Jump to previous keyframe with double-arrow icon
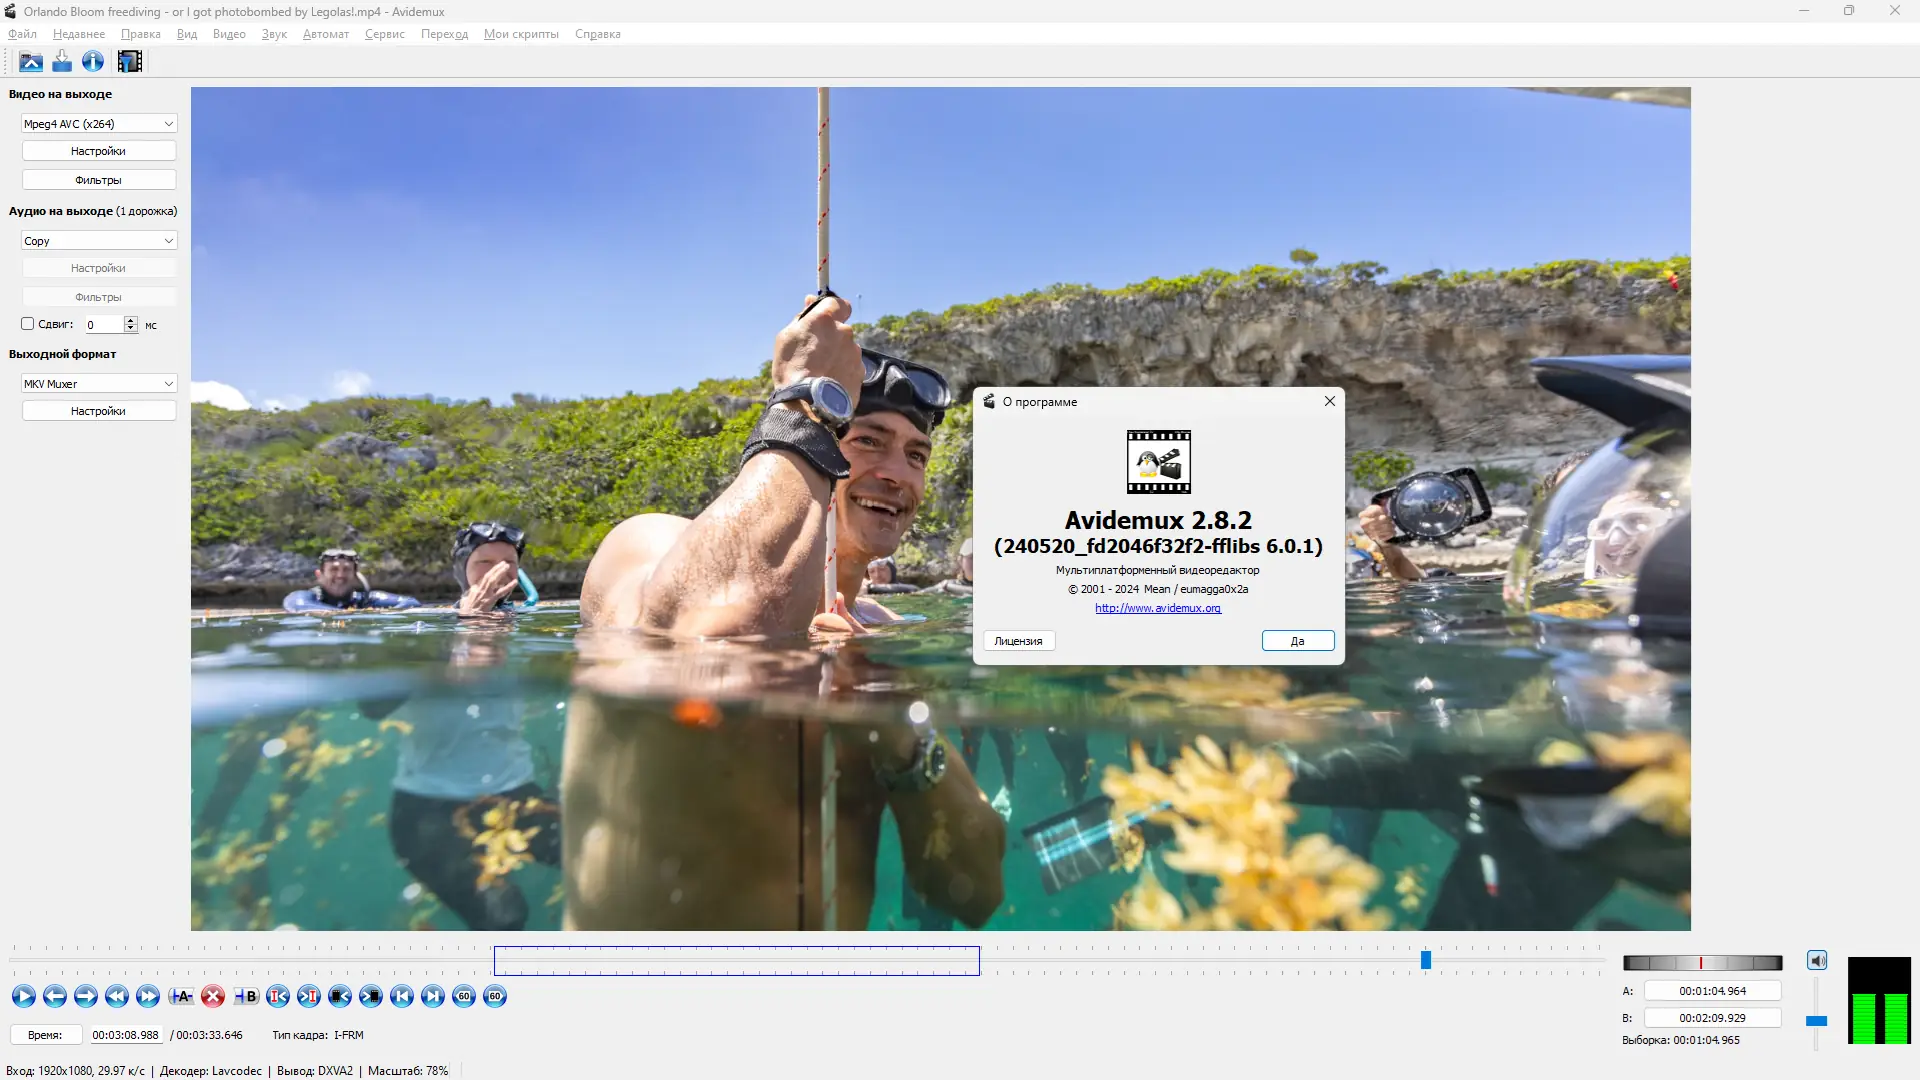1920x1080 pixels. point(117,996)
